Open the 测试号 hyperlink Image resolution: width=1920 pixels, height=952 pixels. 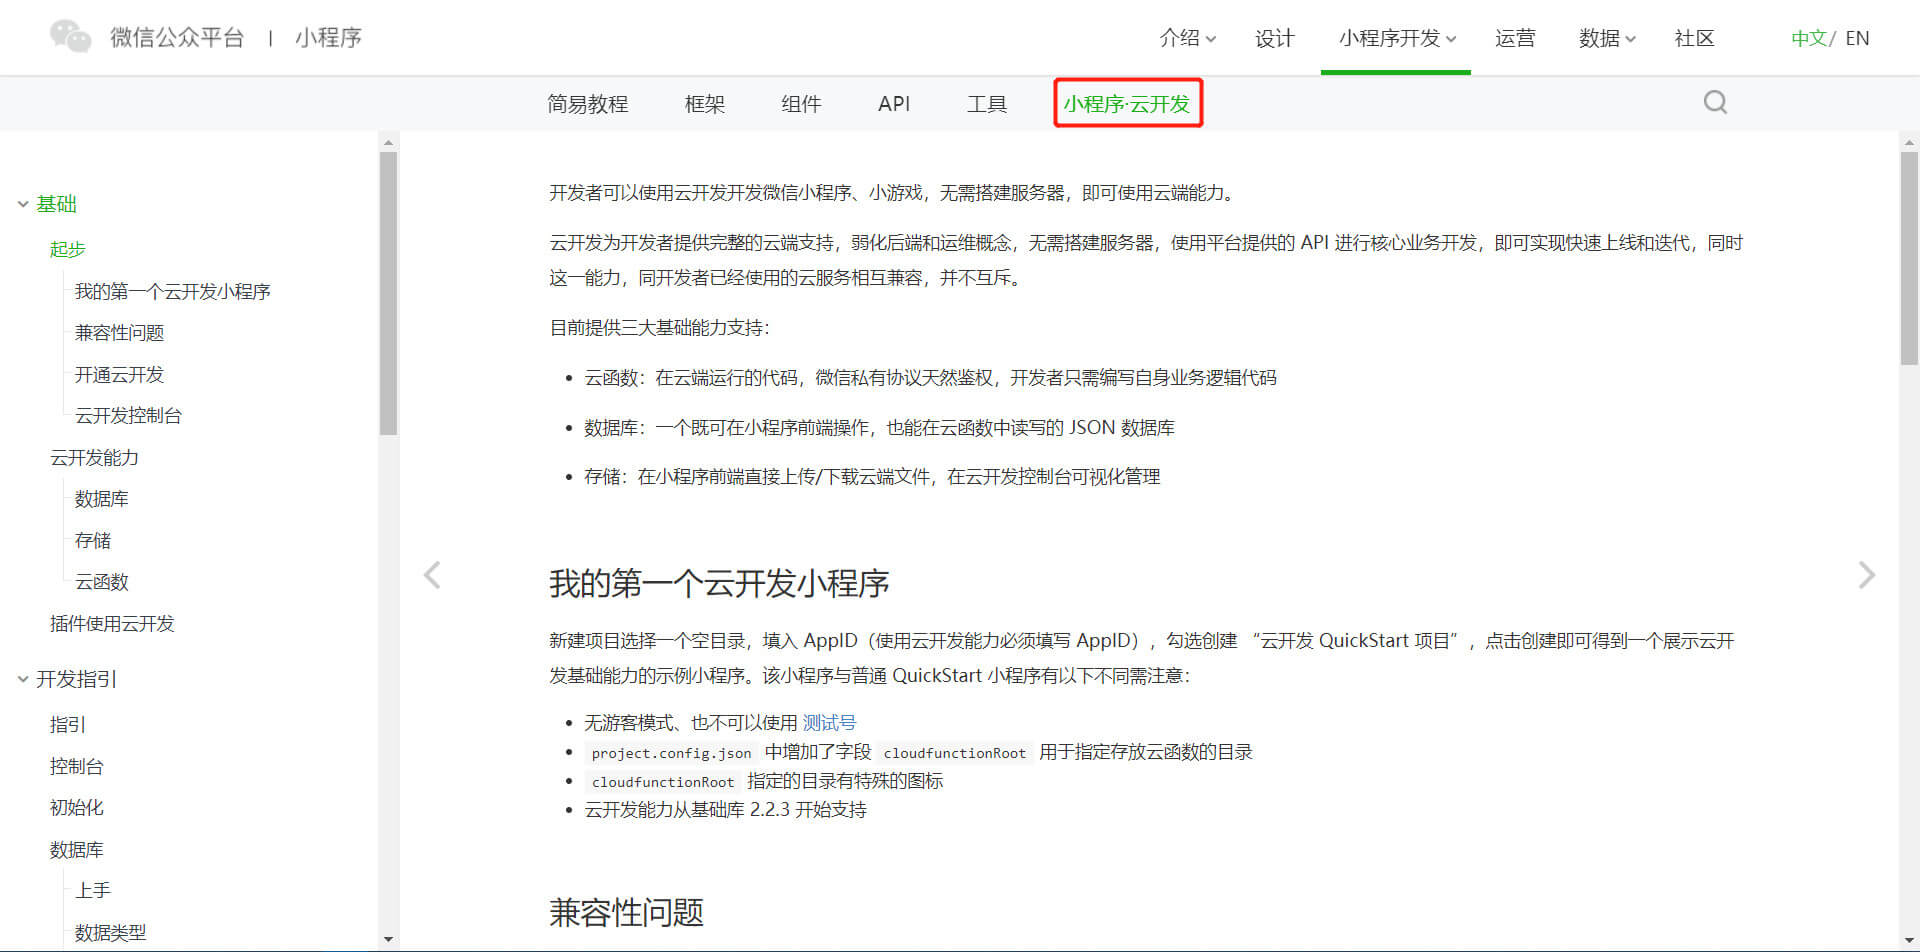829,722
